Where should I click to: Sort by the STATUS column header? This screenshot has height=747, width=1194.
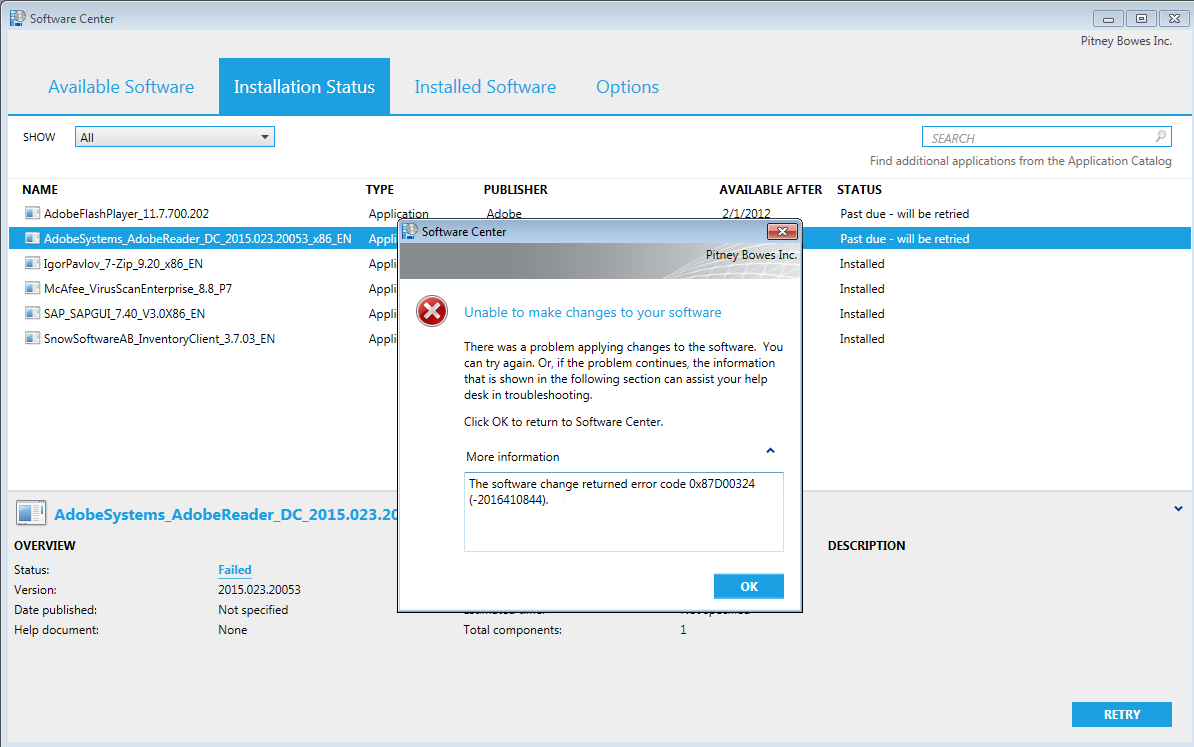(859, 190)
